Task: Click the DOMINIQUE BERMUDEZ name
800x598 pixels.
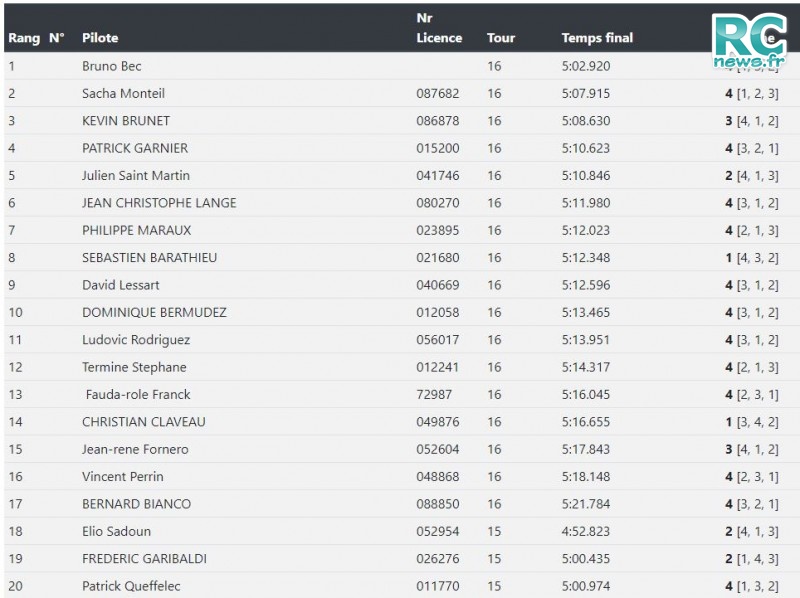Action: coord(154,312)
